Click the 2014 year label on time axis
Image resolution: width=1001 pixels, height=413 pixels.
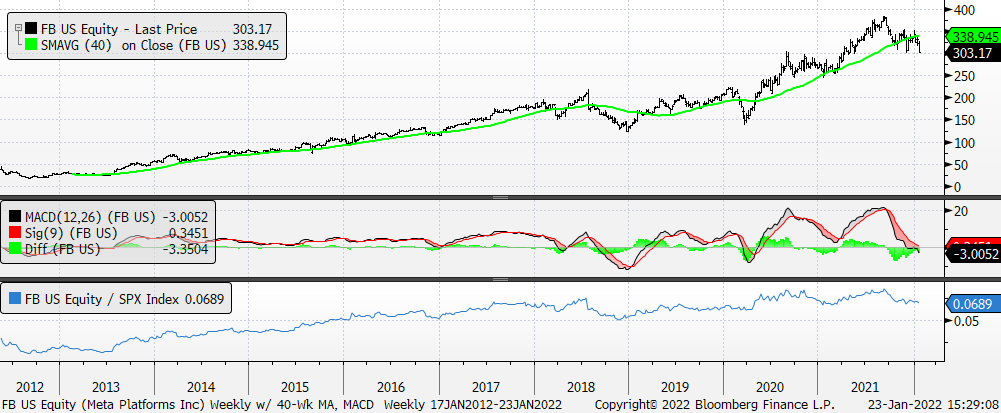coord(201,387)
